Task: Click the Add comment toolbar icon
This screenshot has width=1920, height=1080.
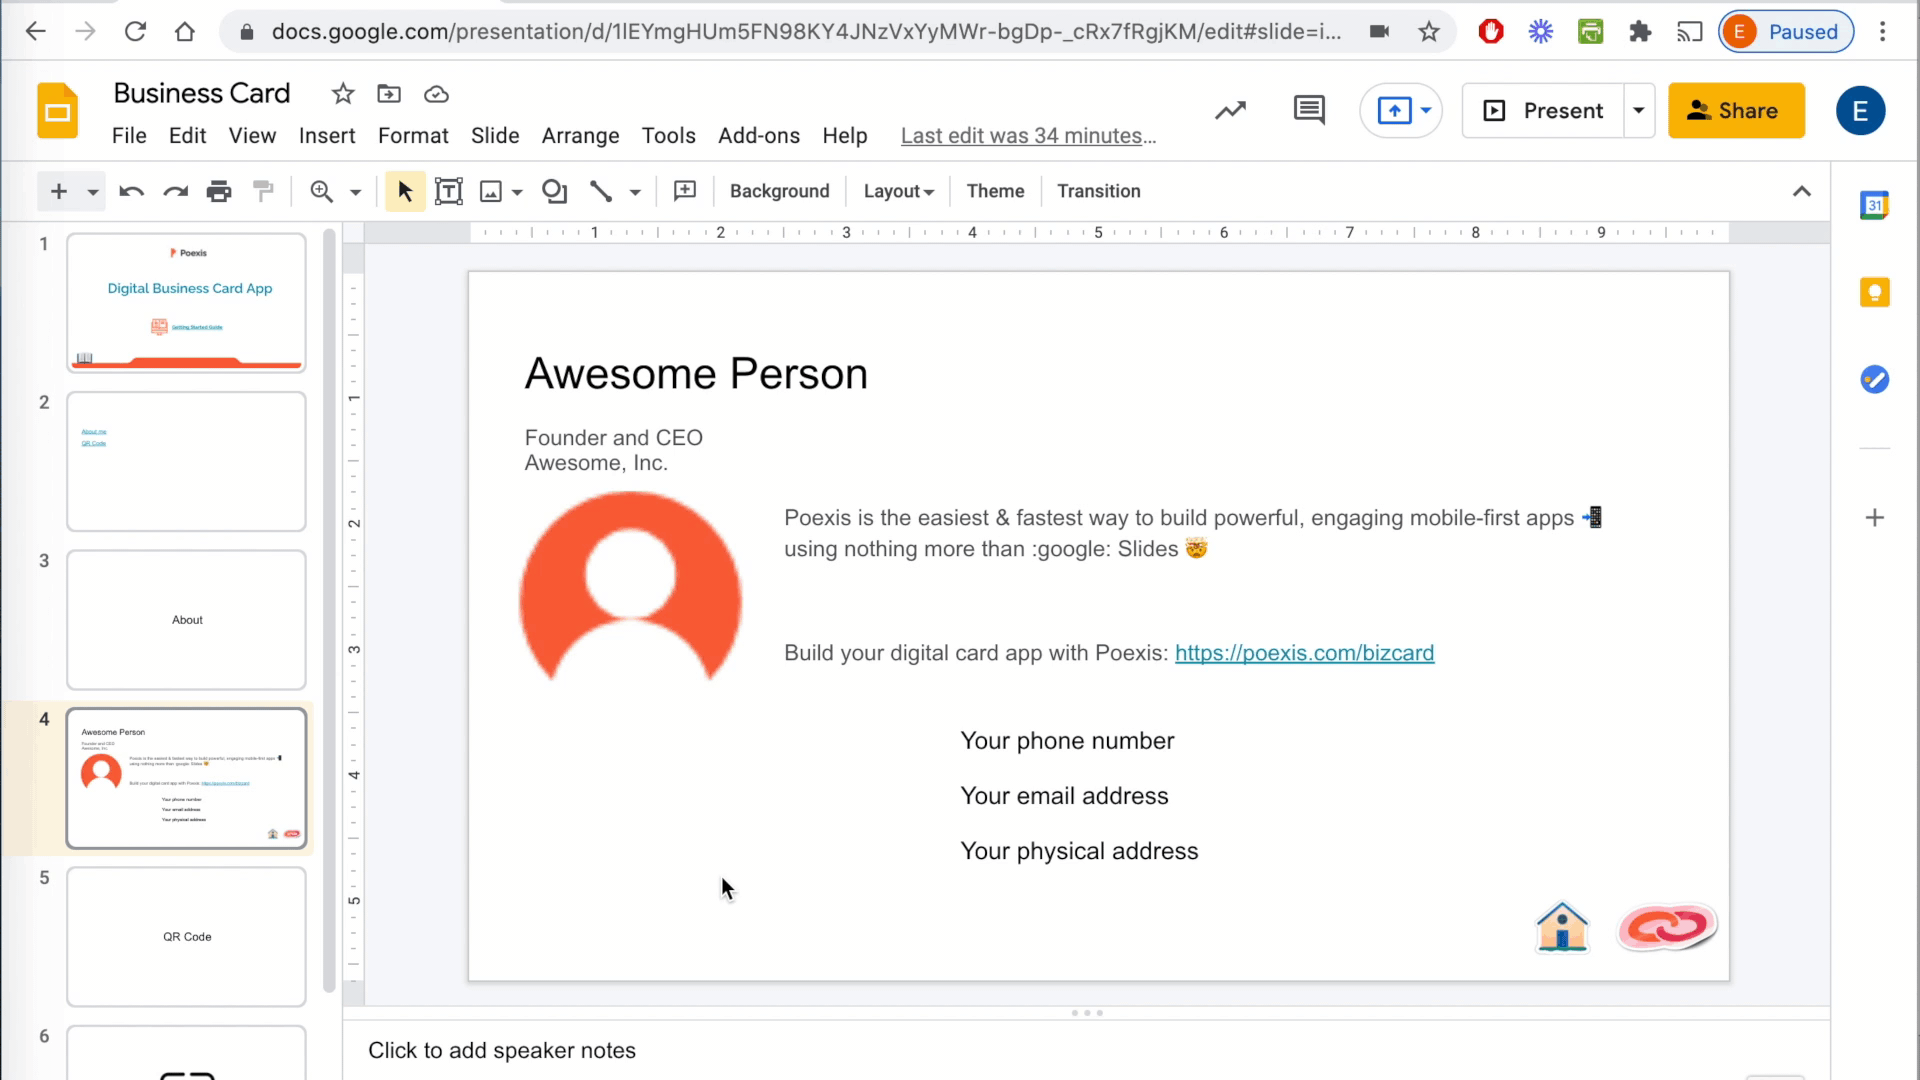Action: point(685,191)
